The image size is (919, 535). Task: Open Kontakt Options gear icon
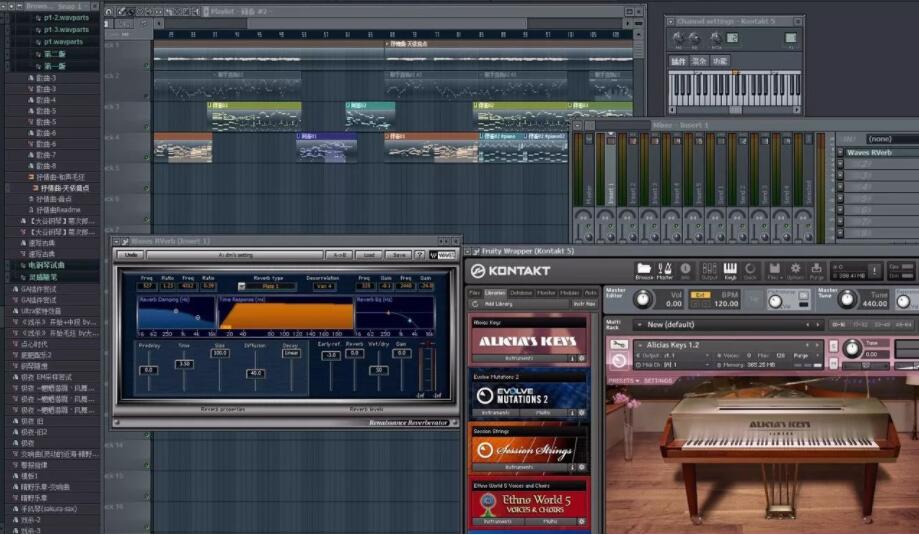pos(795,269)
